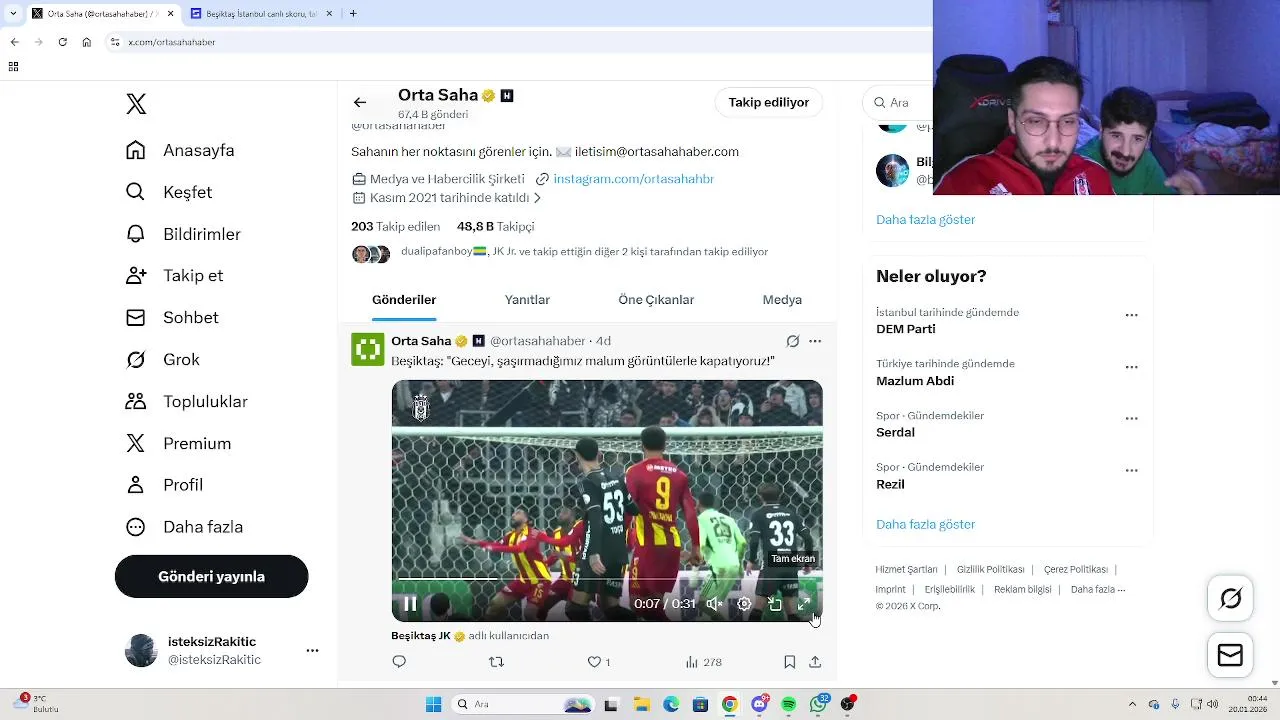Image resolution: width=1280 pixels, height=720 pixels.
Task: Open Premium in sidebar
Action: pyautogui.click(x=178, y=443)
